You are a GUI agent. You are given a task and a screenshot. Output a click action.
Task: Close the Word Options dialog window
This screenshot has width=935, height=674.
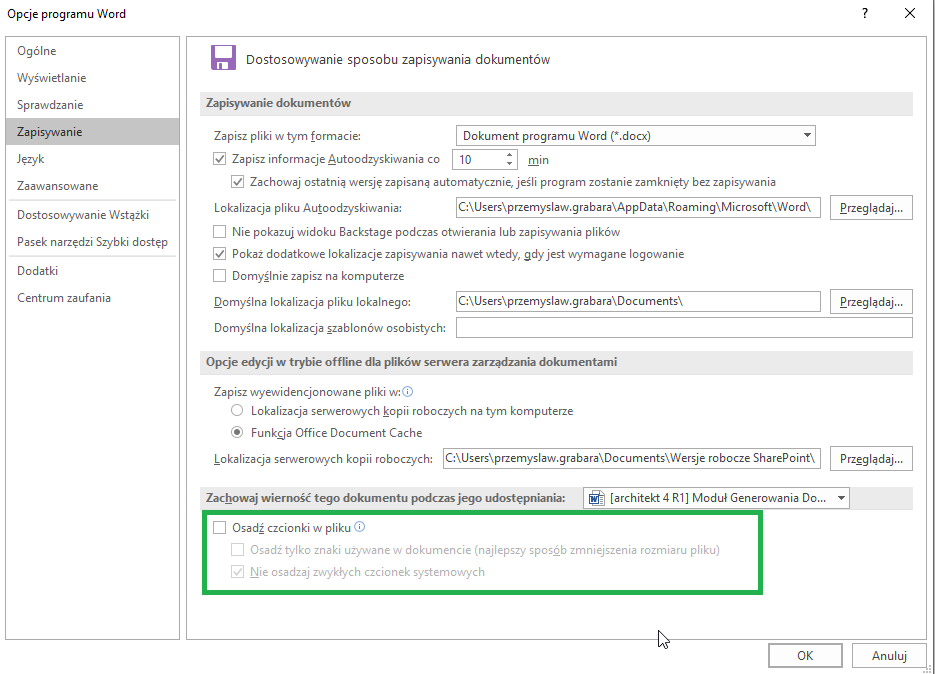click(909, 13)
